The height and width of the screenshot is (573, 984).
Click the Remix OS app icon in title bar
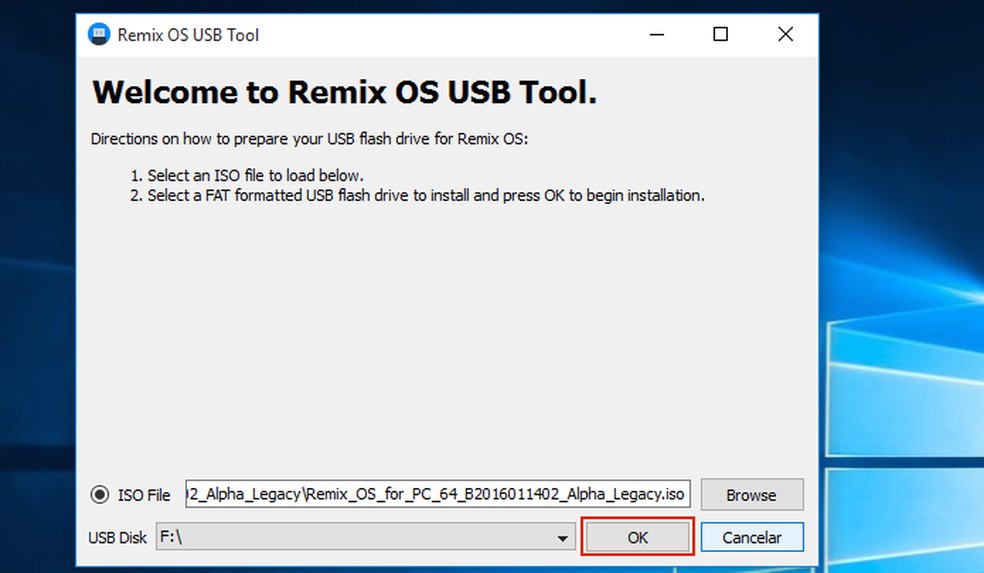tap(99, 35)
